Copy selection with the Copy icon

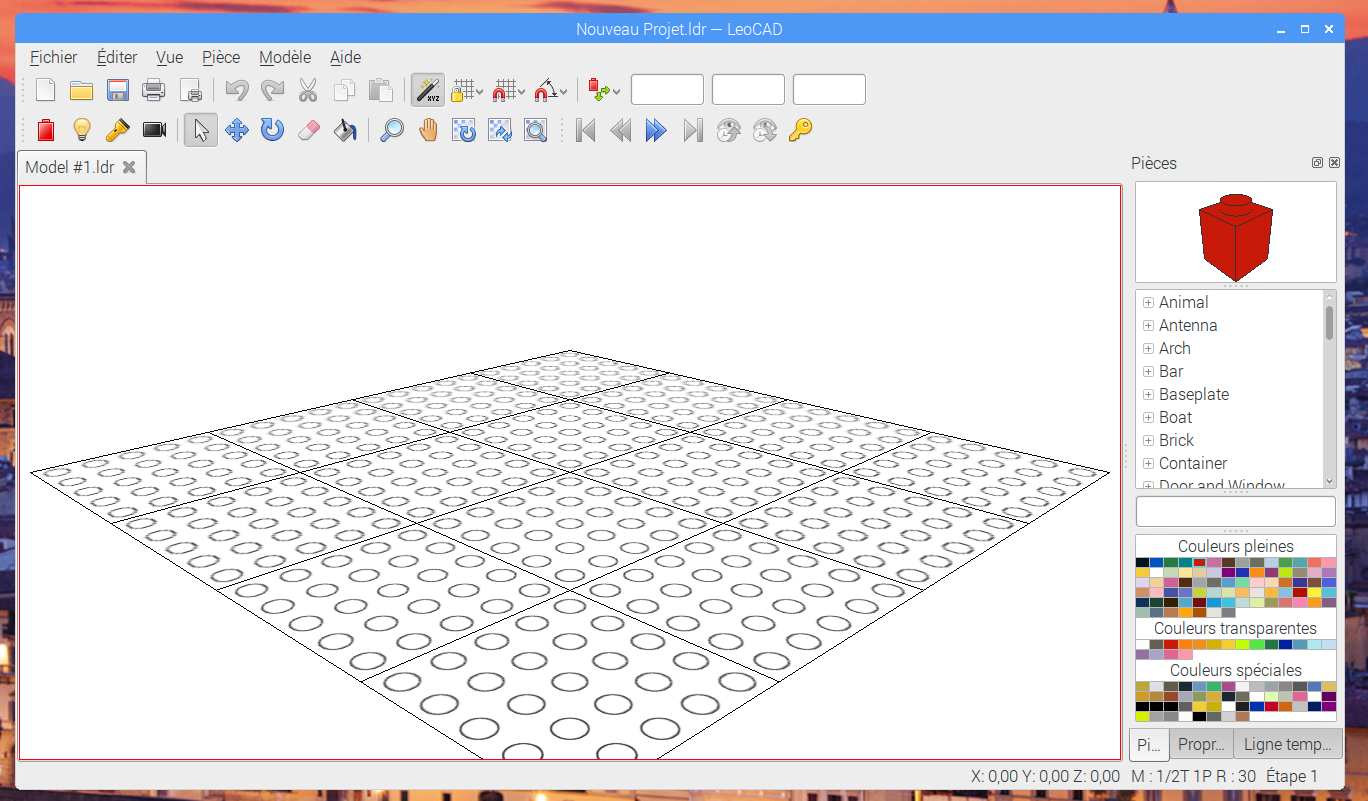click(344, 90)
